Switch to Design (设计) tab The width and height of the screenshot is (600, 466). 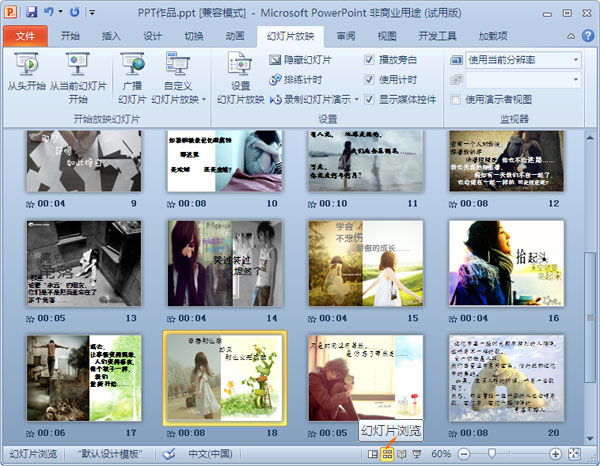tap(153, 36)
